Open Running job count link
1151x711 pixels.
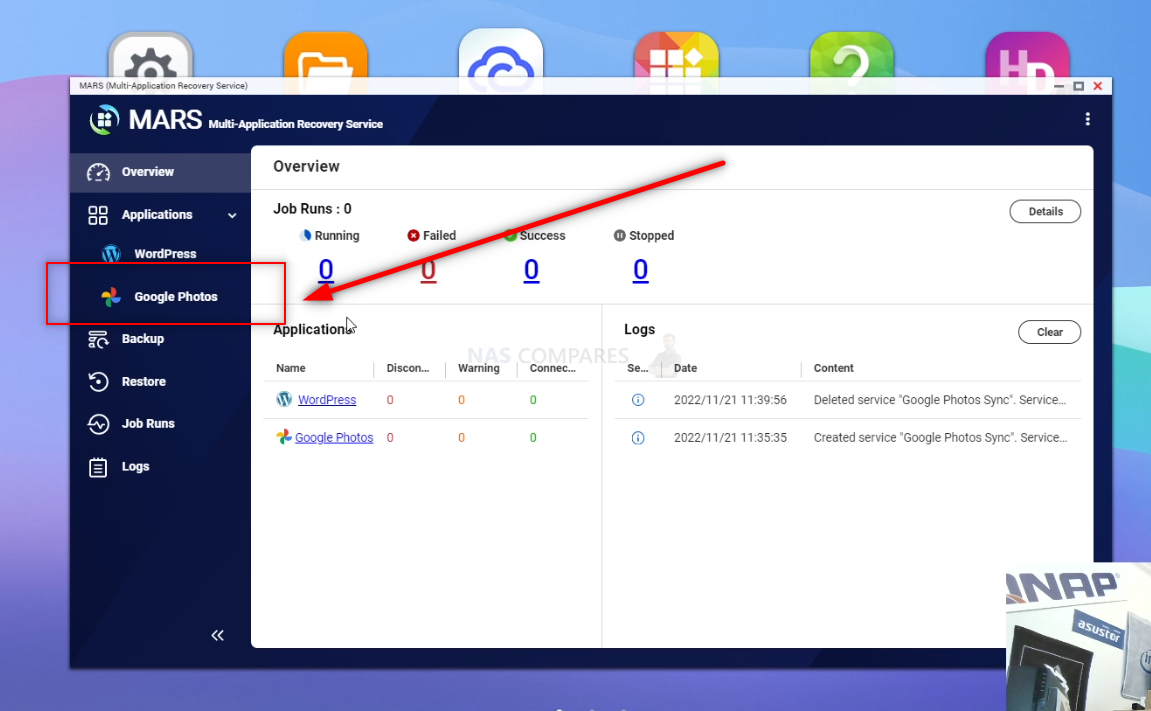326,270
